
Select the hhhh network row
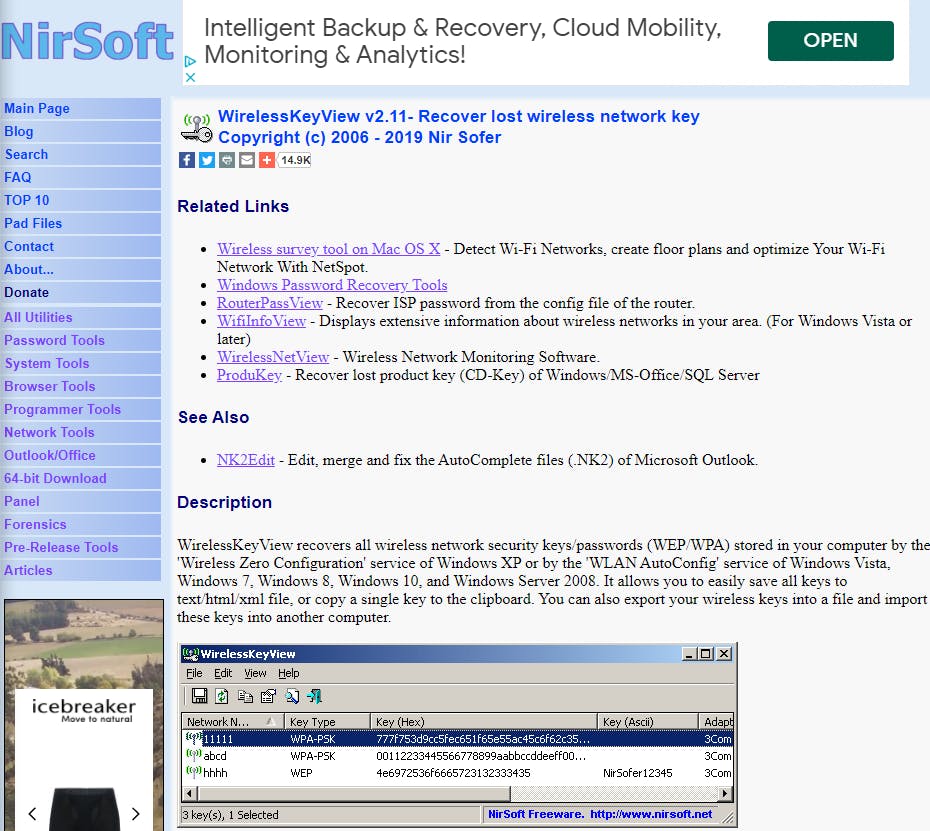point(457,773)
